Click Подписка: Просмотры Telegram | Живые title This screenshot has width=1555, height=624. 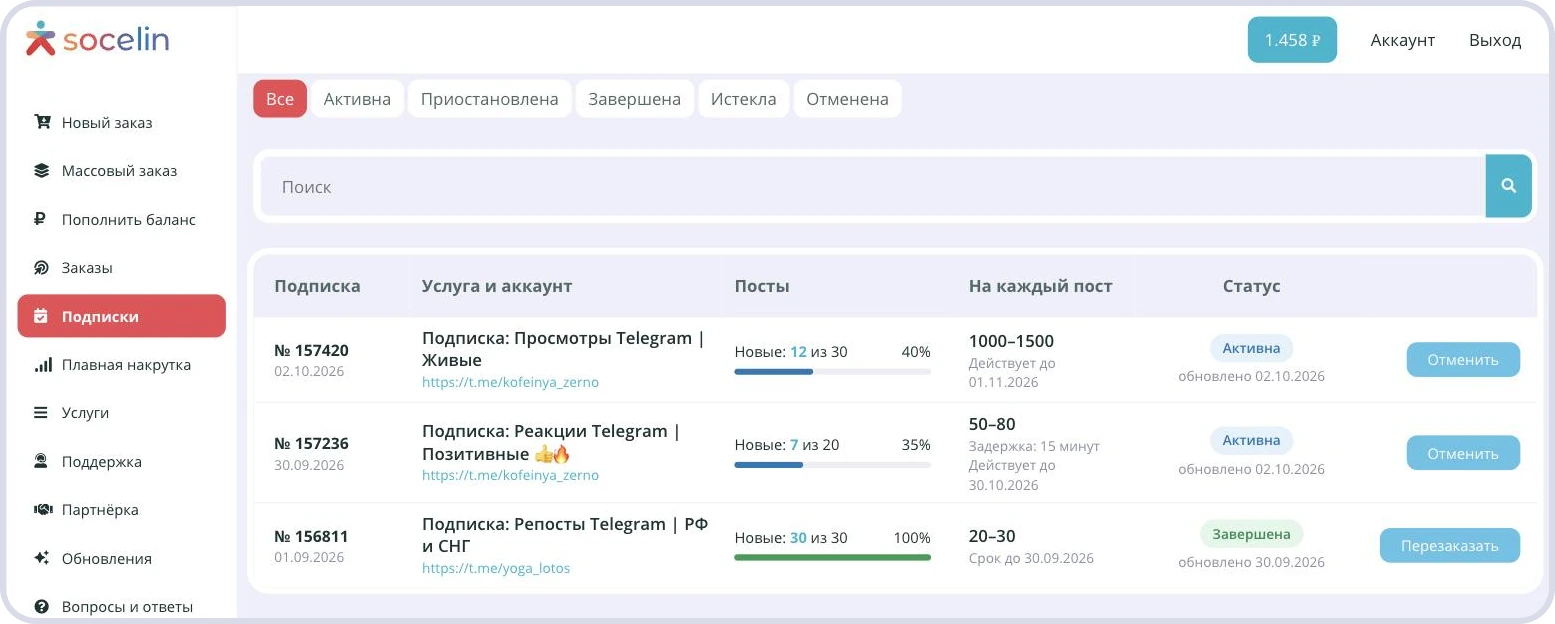coord(563,349)
